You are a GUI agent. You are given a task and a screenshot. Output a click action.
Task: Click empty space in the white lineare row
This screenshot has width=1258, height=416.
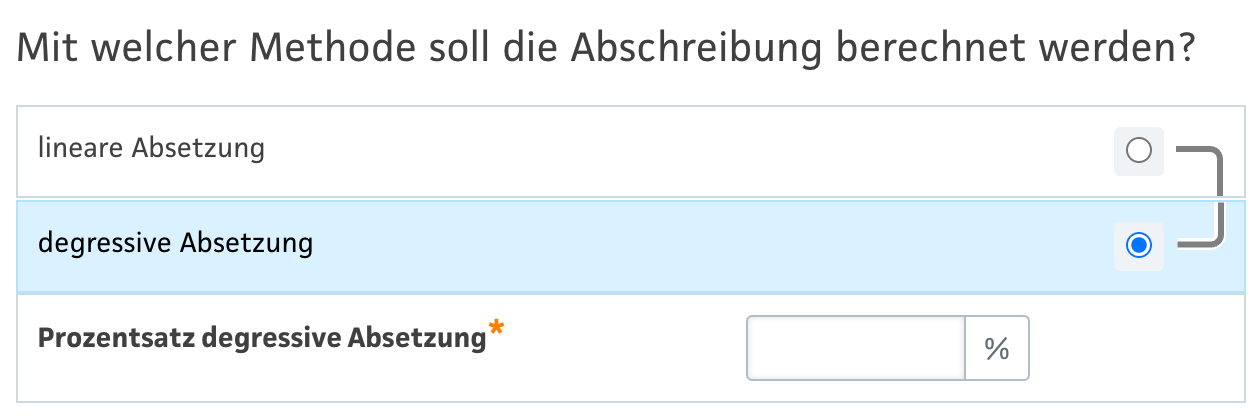pos(700,151)
